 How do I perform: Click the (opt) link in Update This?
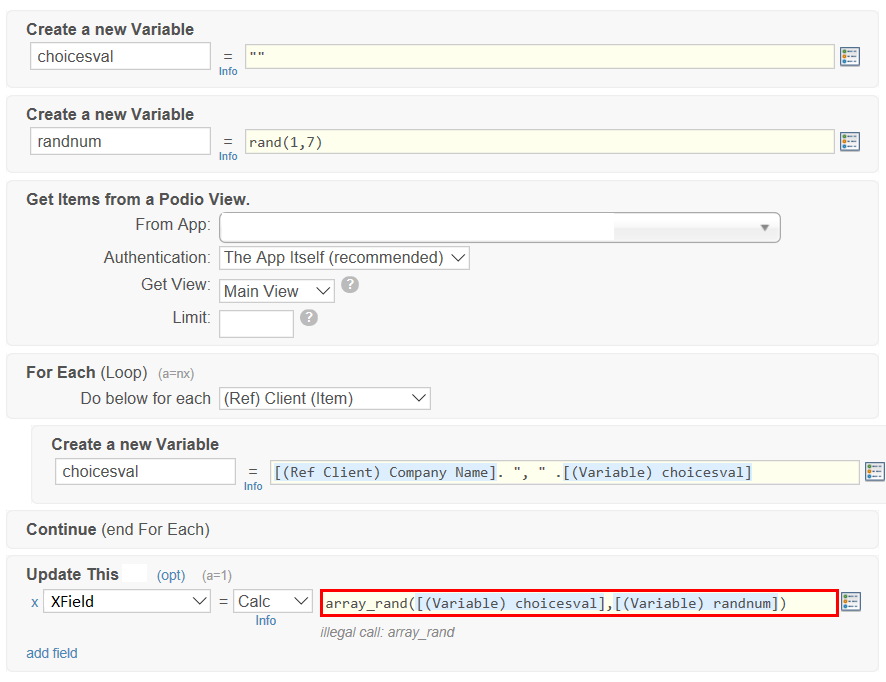click(170, 575)
